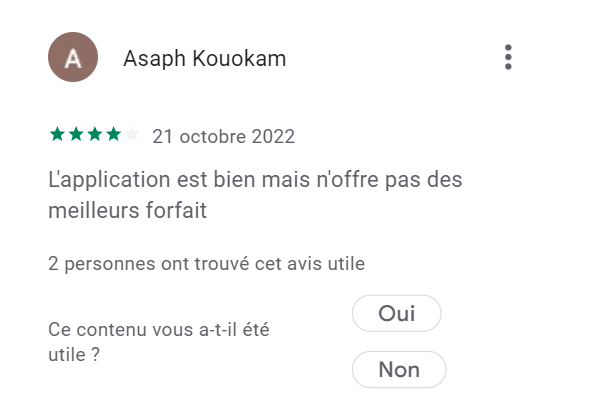Click the empty fifth rating star

(x=132, y=134)
